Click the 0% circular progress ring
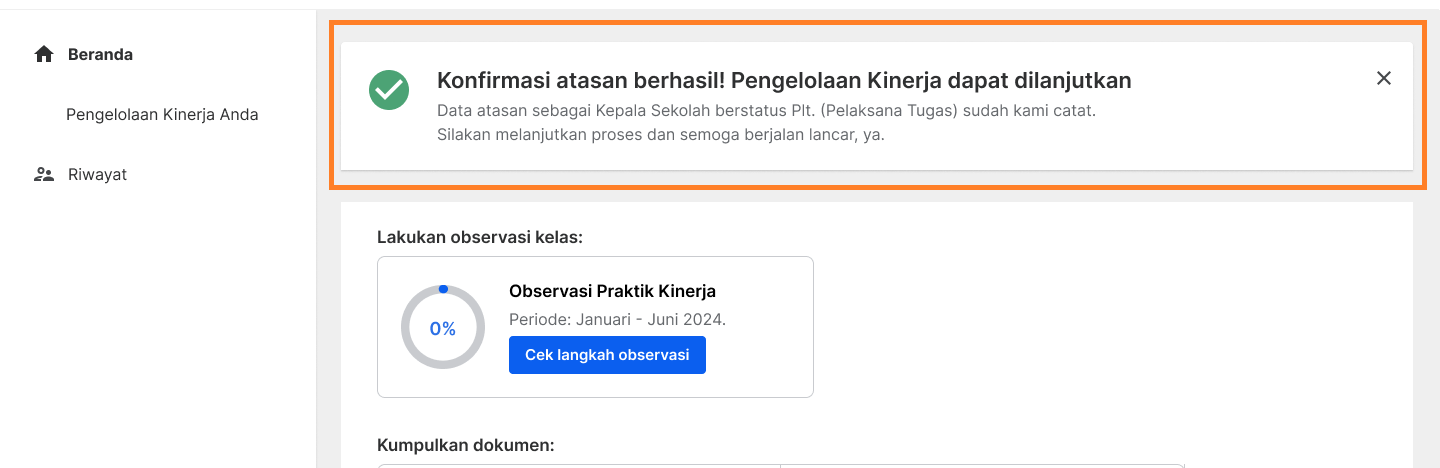This screenshot has width=1440, height=468. [443, 328]
